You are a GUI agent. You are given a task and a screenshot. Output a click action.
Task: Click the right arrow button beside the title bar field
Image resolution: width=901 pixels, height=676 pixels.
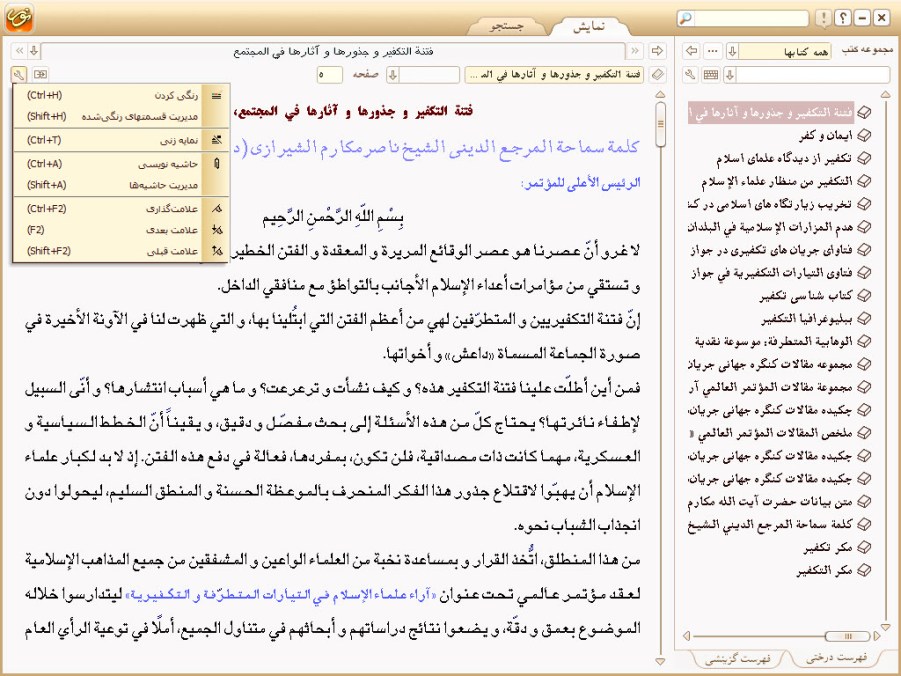pyautogui.click(x=657, y=51)
